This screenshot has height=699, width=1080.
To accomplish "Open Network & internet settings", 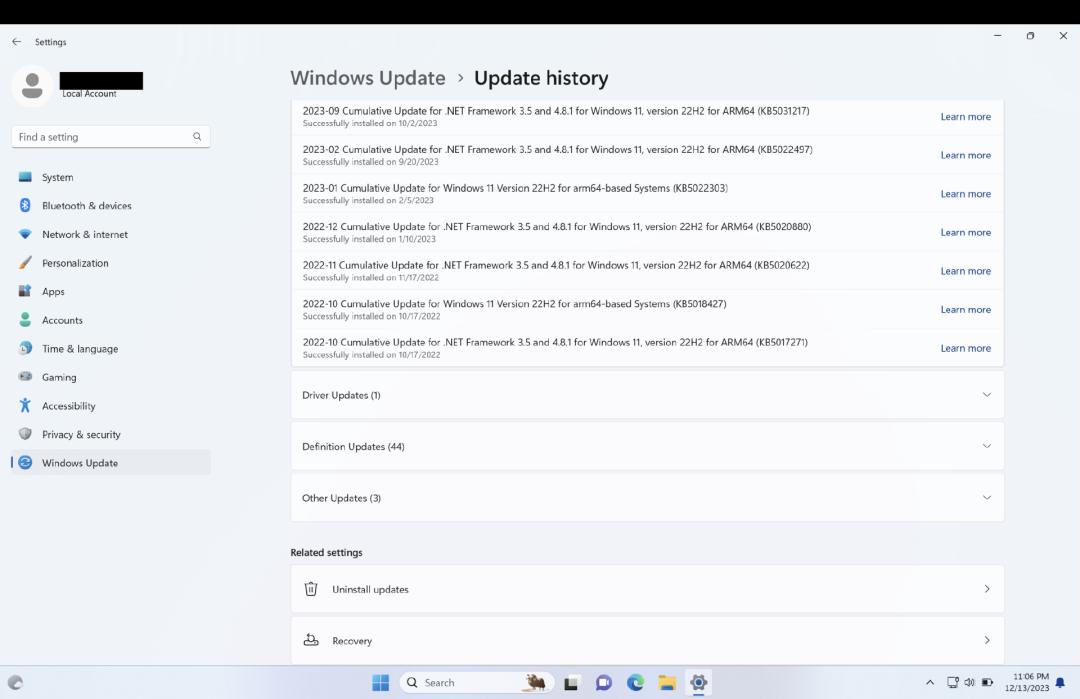I will (110, 234).
